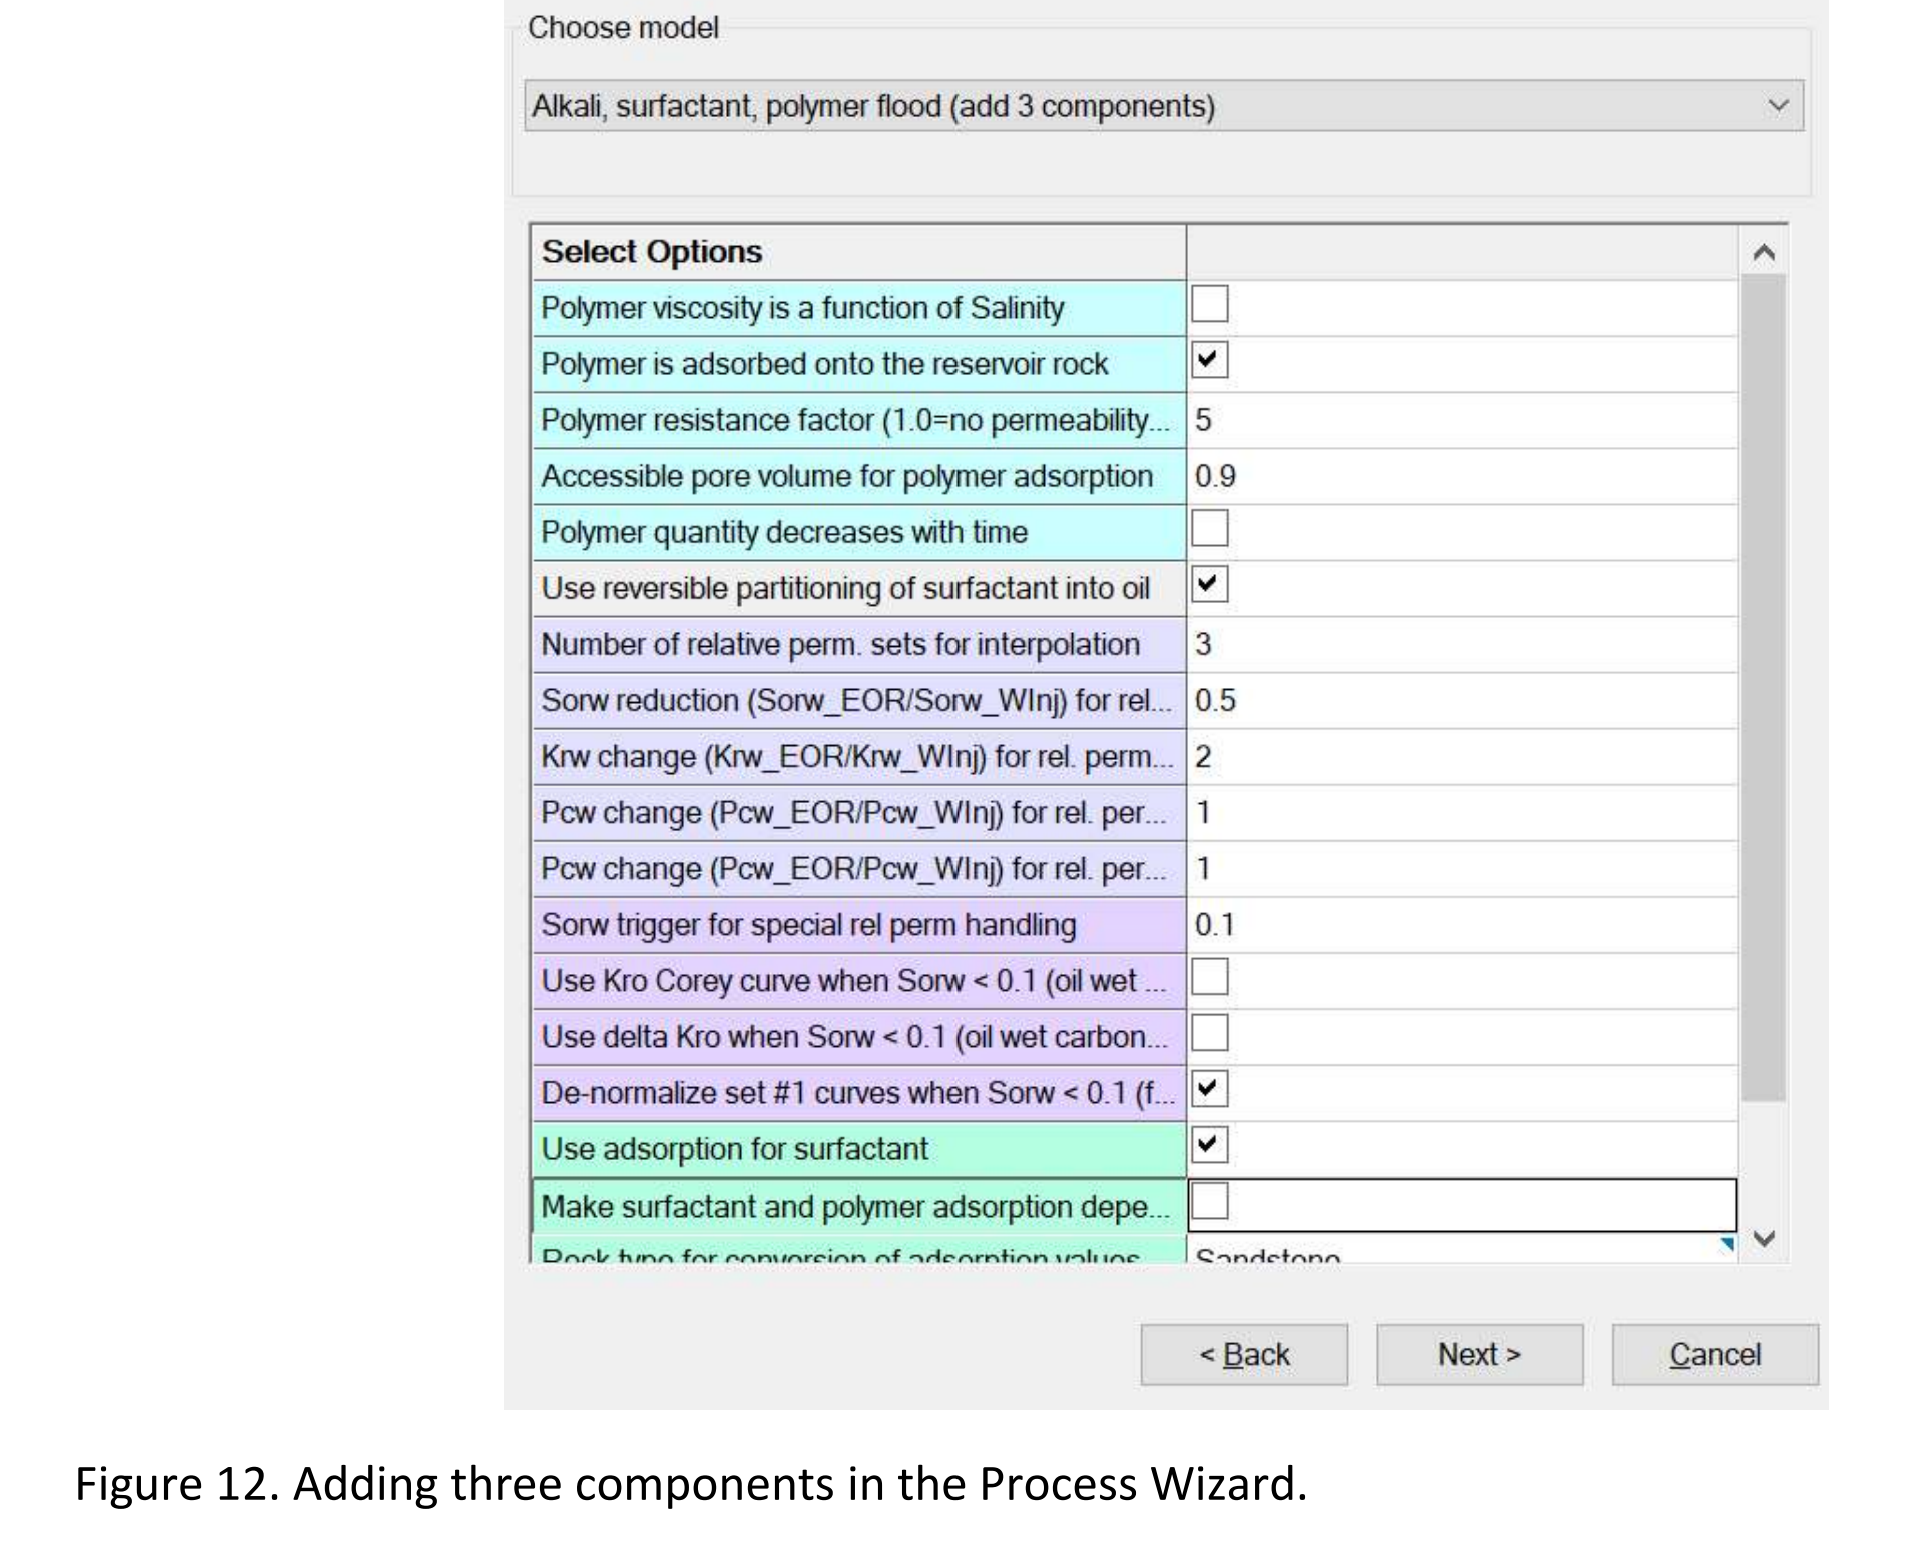
Task: Uncheck Use adsorption for surfactant
Action: (x=1209, y=1145)
